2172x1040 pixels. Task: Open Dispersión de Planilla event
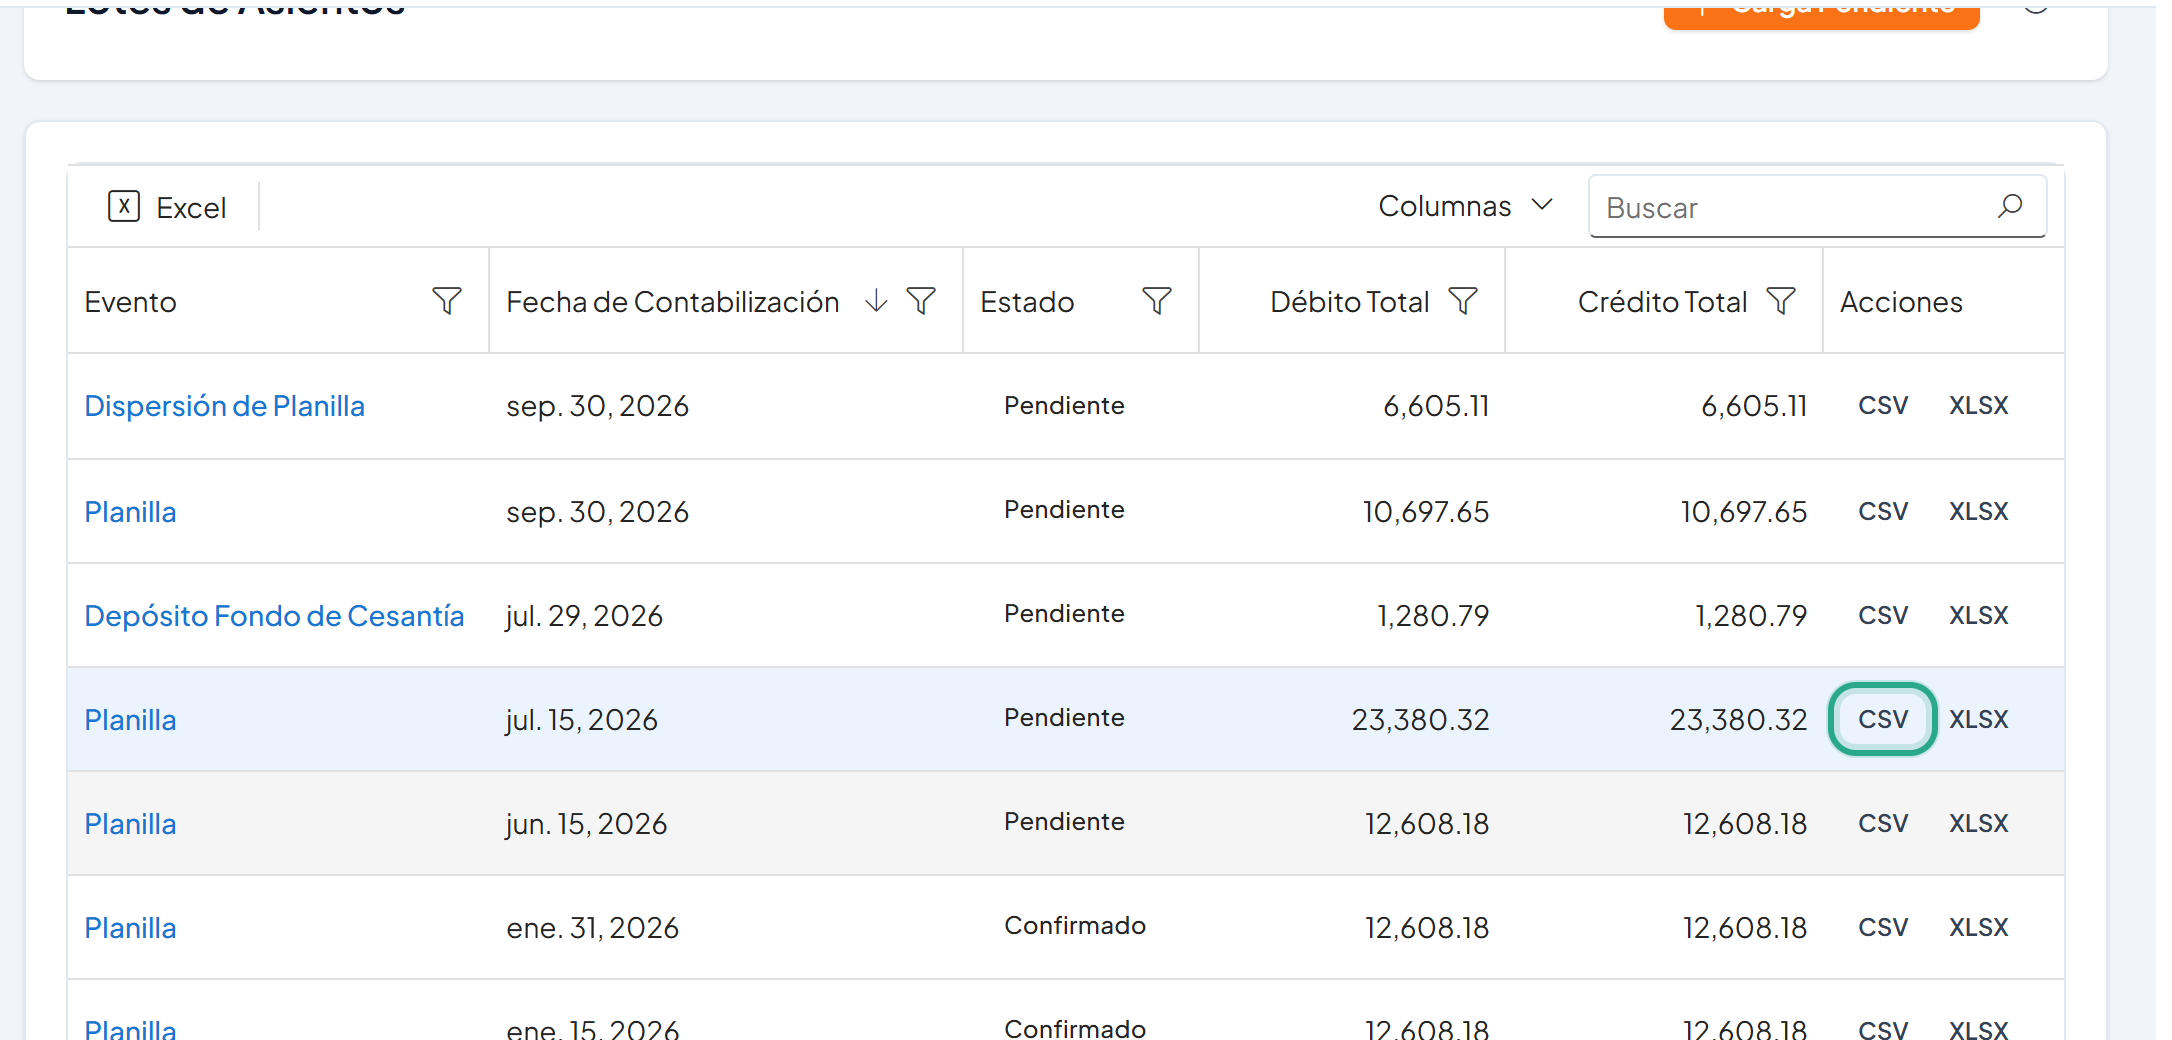(225, 406)
